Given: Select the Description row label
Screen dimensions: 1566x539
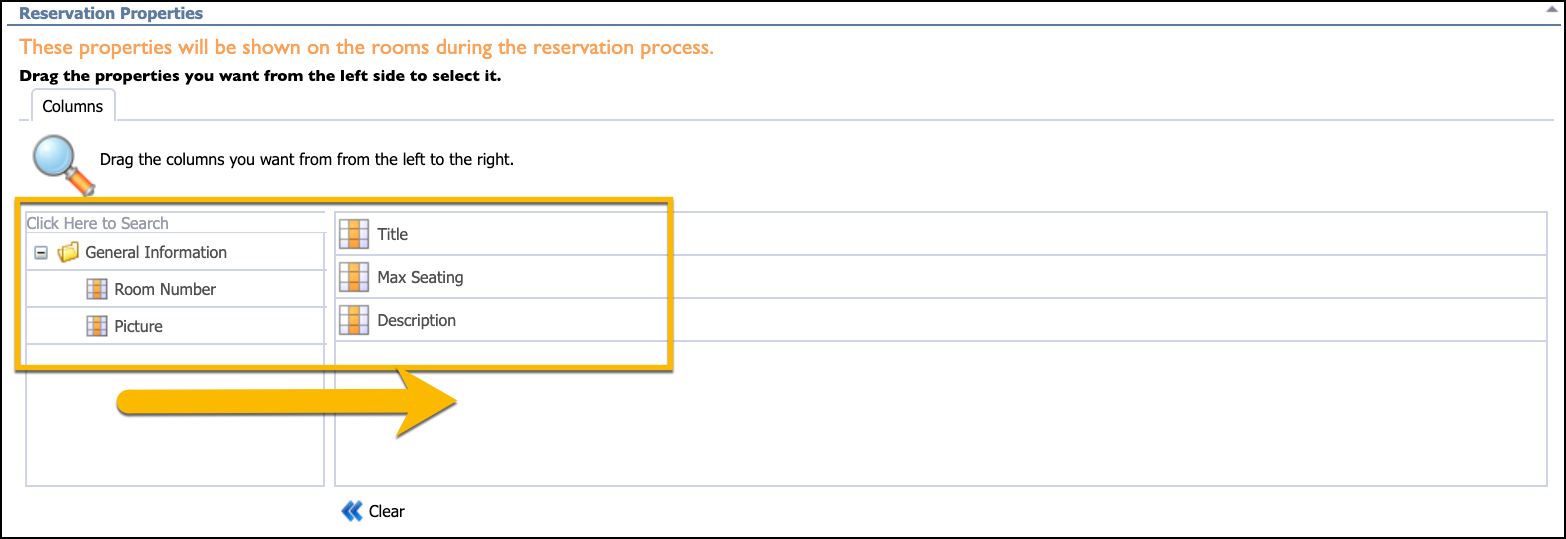Looking at the screenshot, I should (416, 320).
